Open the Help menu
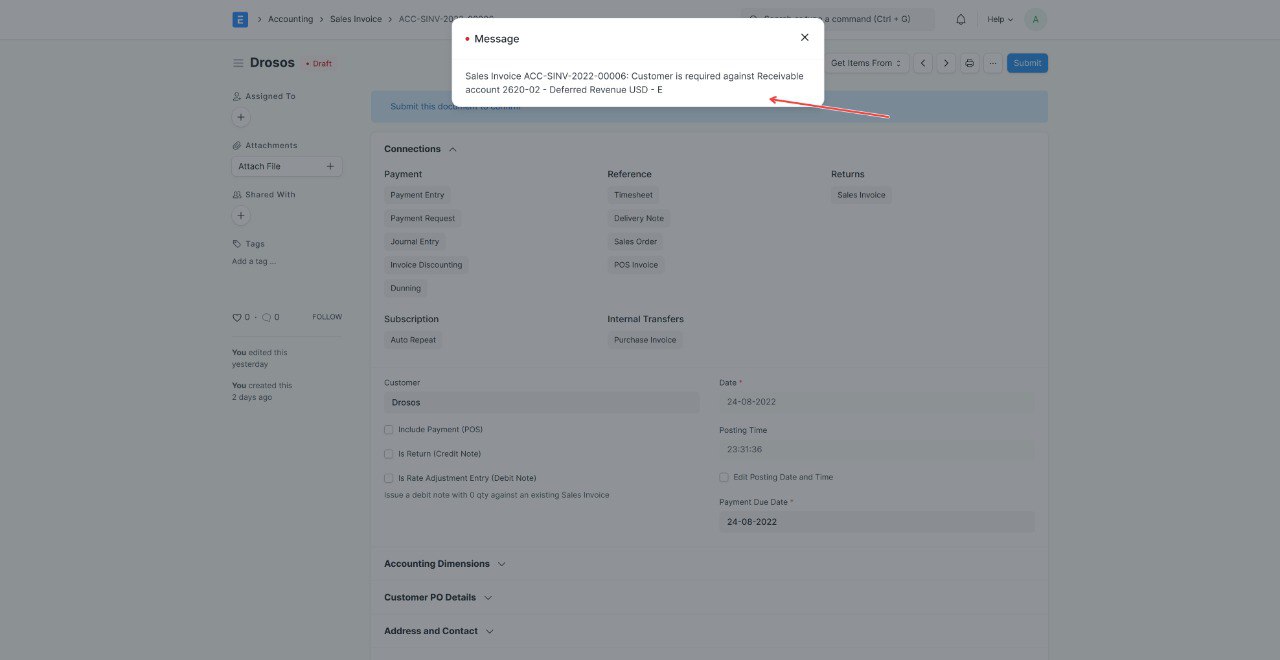The image size is (1280, 660). coord(996,18)
